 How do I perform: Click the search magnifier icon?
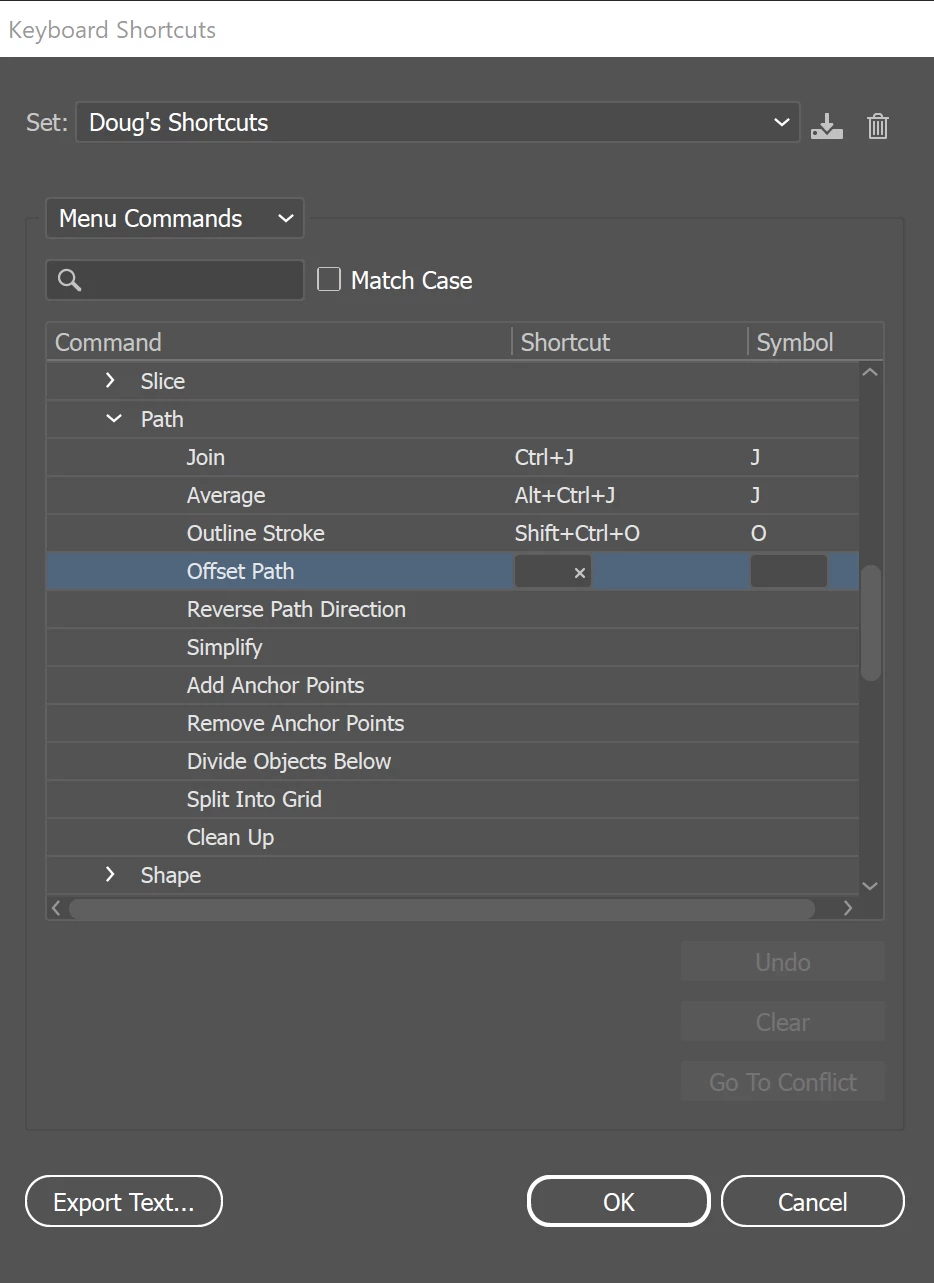[x=69, y=280]
